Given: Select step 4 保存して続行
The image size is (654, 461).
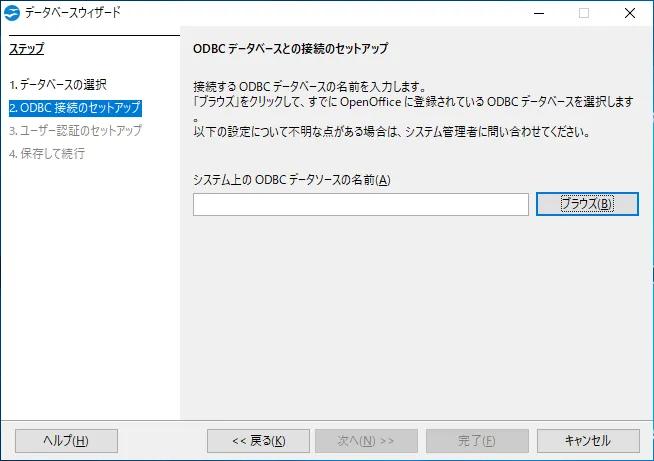Looking at the screenshot, I should tap(46, 153).
